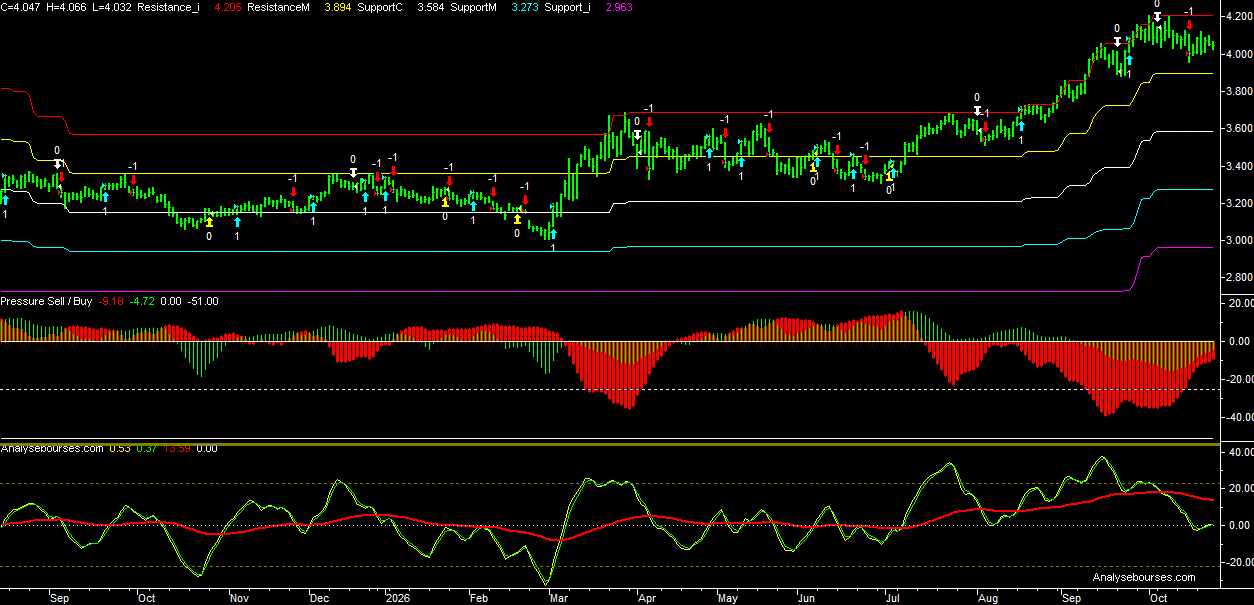Viewport: 1254px width, 605px height.
Task: Click the red 13.59 oscillator value
Action: 176,449
